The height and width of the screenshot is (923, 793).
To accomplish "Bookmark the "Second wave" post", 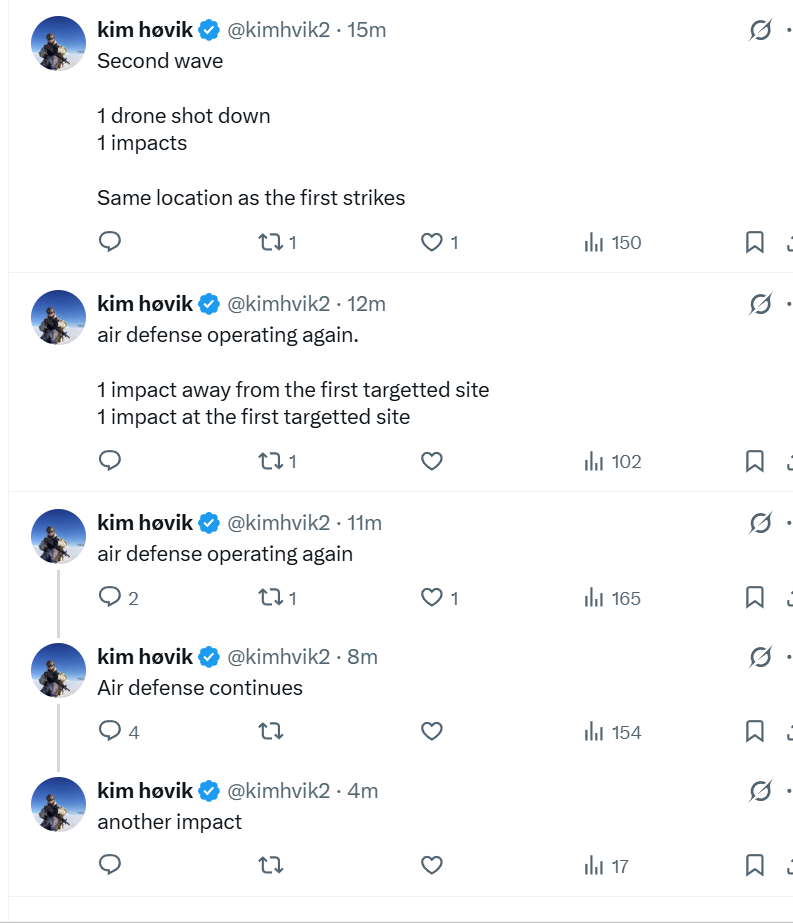I will point(755,242).
